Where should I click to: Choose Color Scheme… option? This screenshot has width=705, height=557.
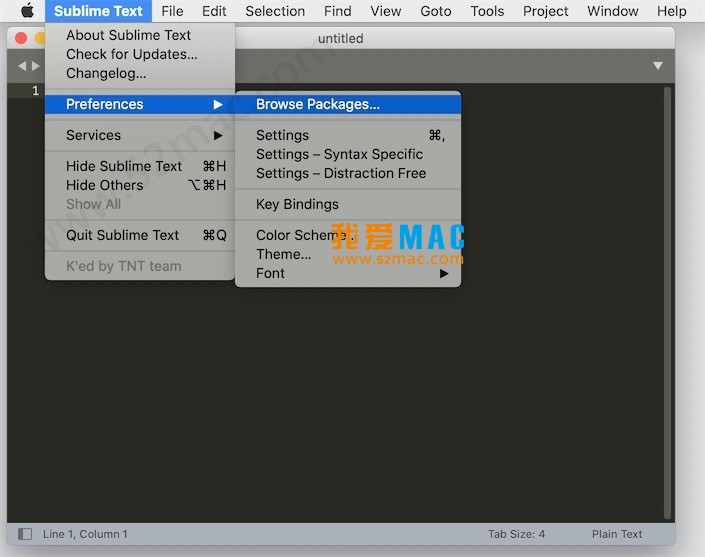click(348, 235)
